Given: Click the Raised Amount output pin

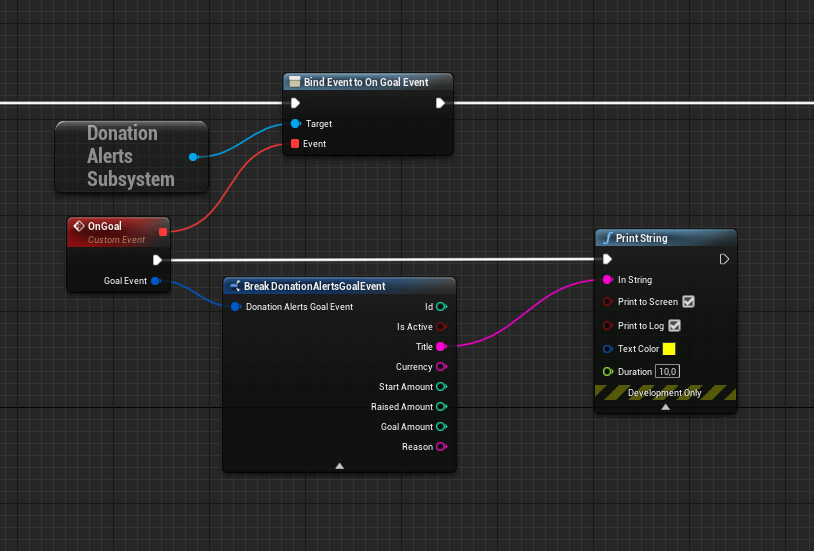Looking at the screenshot, I should (x=441, y=407).
